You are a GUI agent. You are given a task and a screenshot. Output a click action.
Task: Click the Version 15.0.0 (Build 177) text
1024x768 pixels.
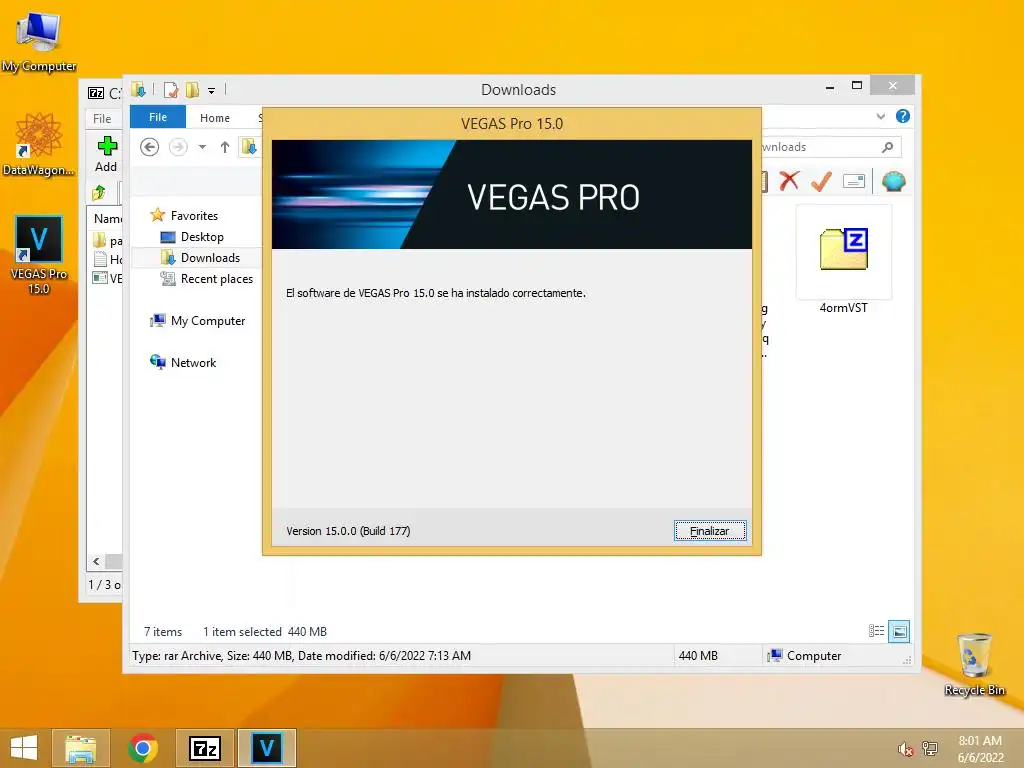point(348,531)
